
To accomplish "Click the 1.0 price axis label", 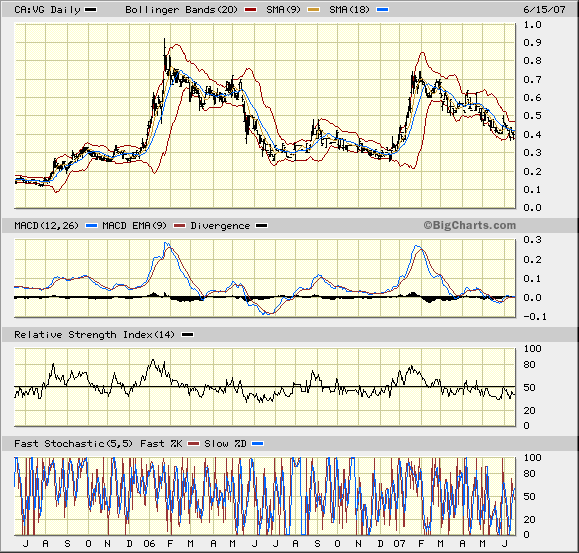I will coord(532,25).
